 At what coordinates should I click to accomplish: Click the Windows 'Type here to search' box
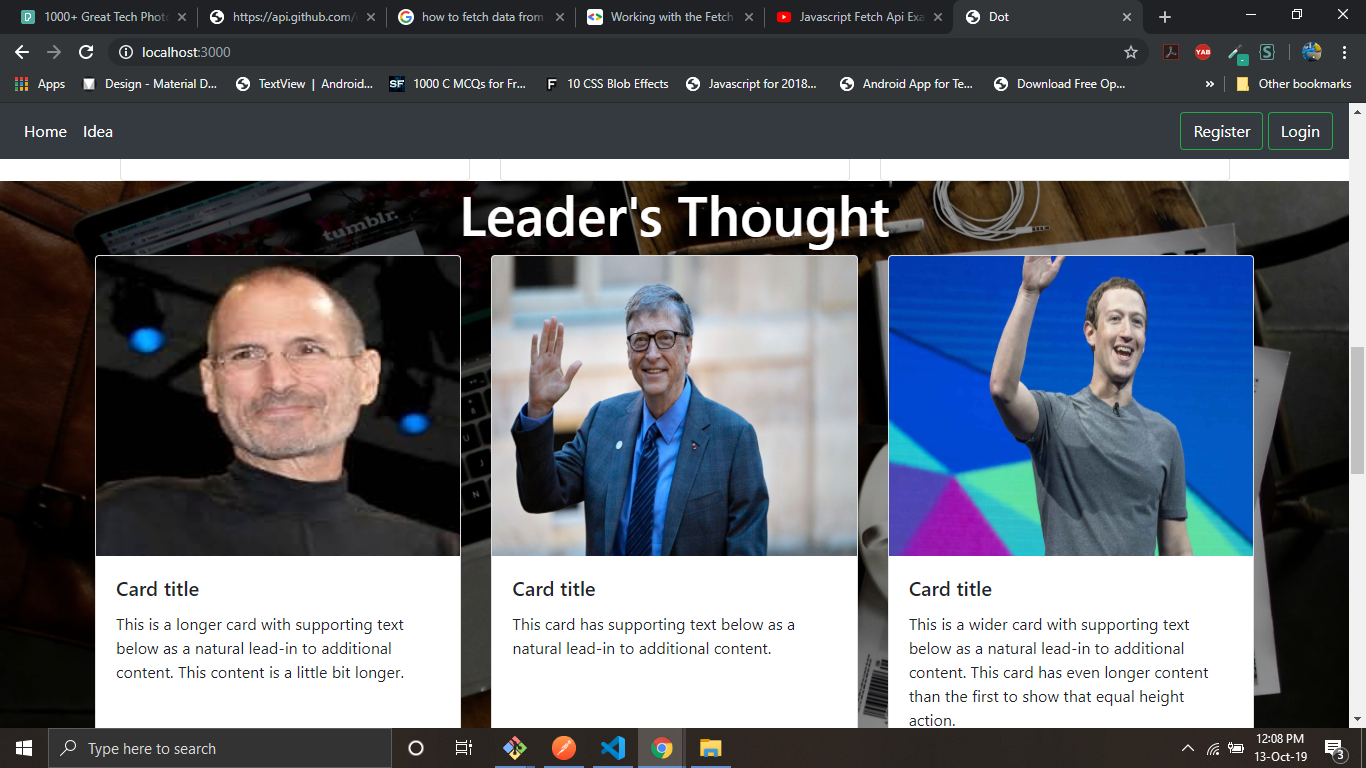click(220, 748)
